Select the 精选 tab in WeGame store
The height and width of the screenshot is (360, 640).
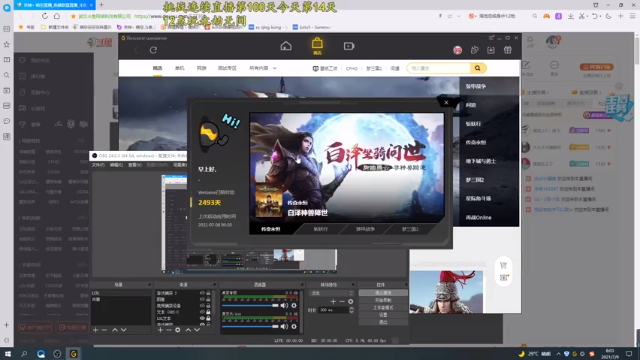[158, 68]
